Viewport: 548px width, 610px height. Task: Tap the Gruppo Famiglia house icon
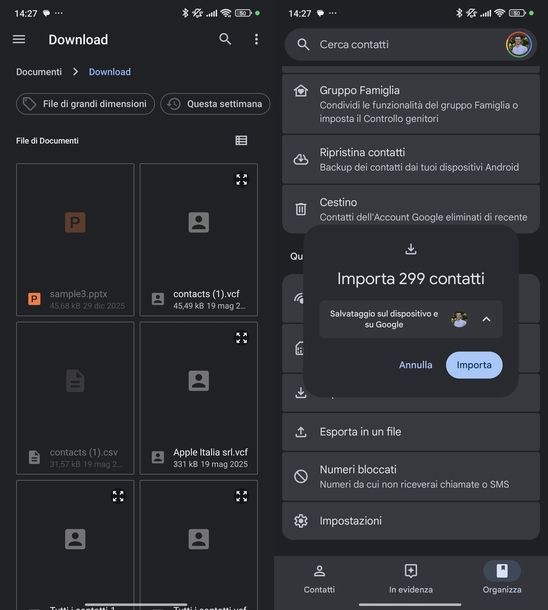(x=301, y=91)
